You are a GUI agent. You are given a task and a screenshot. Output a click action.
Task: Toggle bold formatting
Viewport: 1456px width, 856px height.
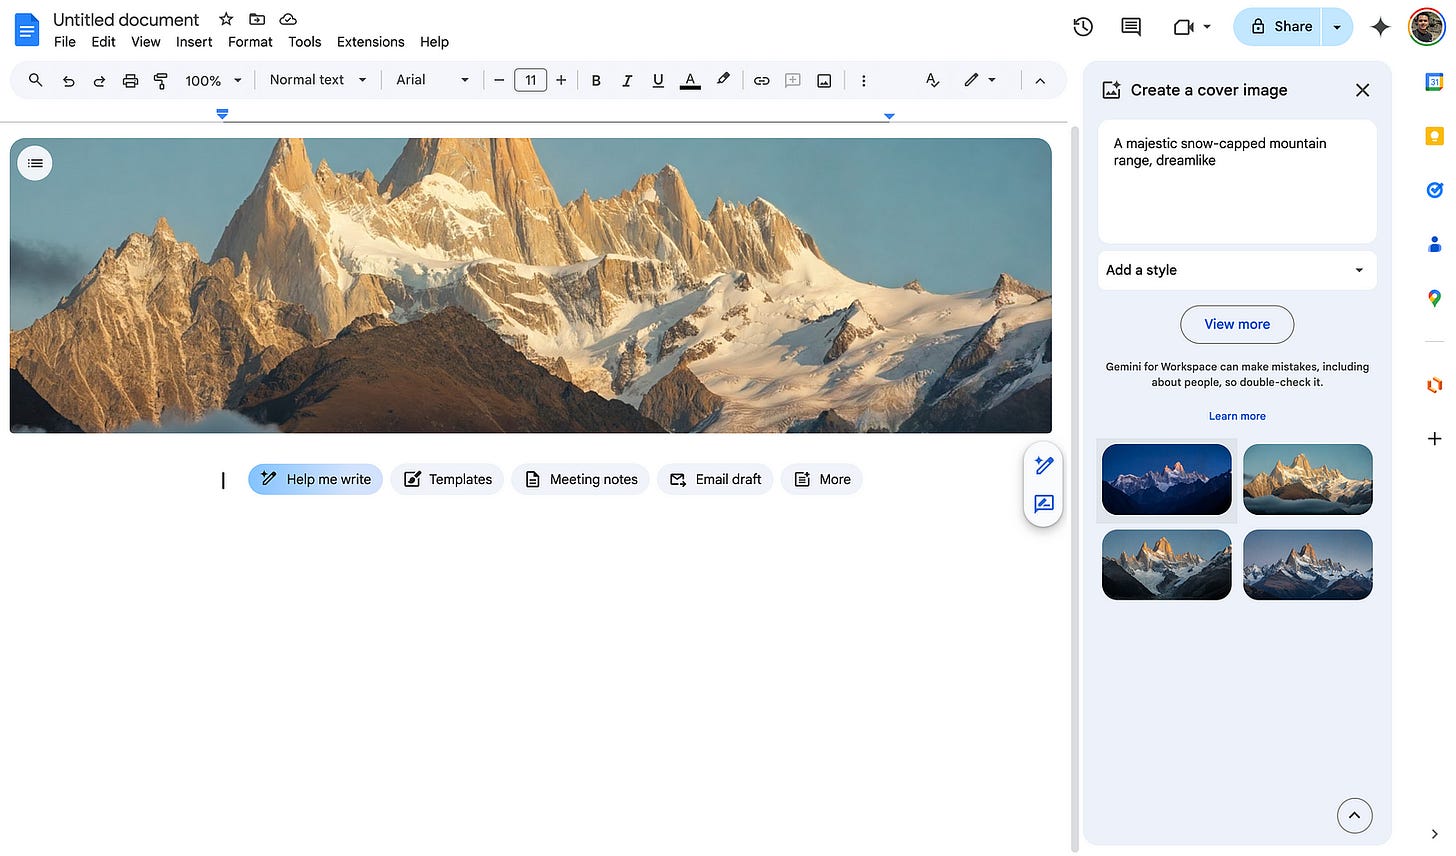[x=596, y=81]
